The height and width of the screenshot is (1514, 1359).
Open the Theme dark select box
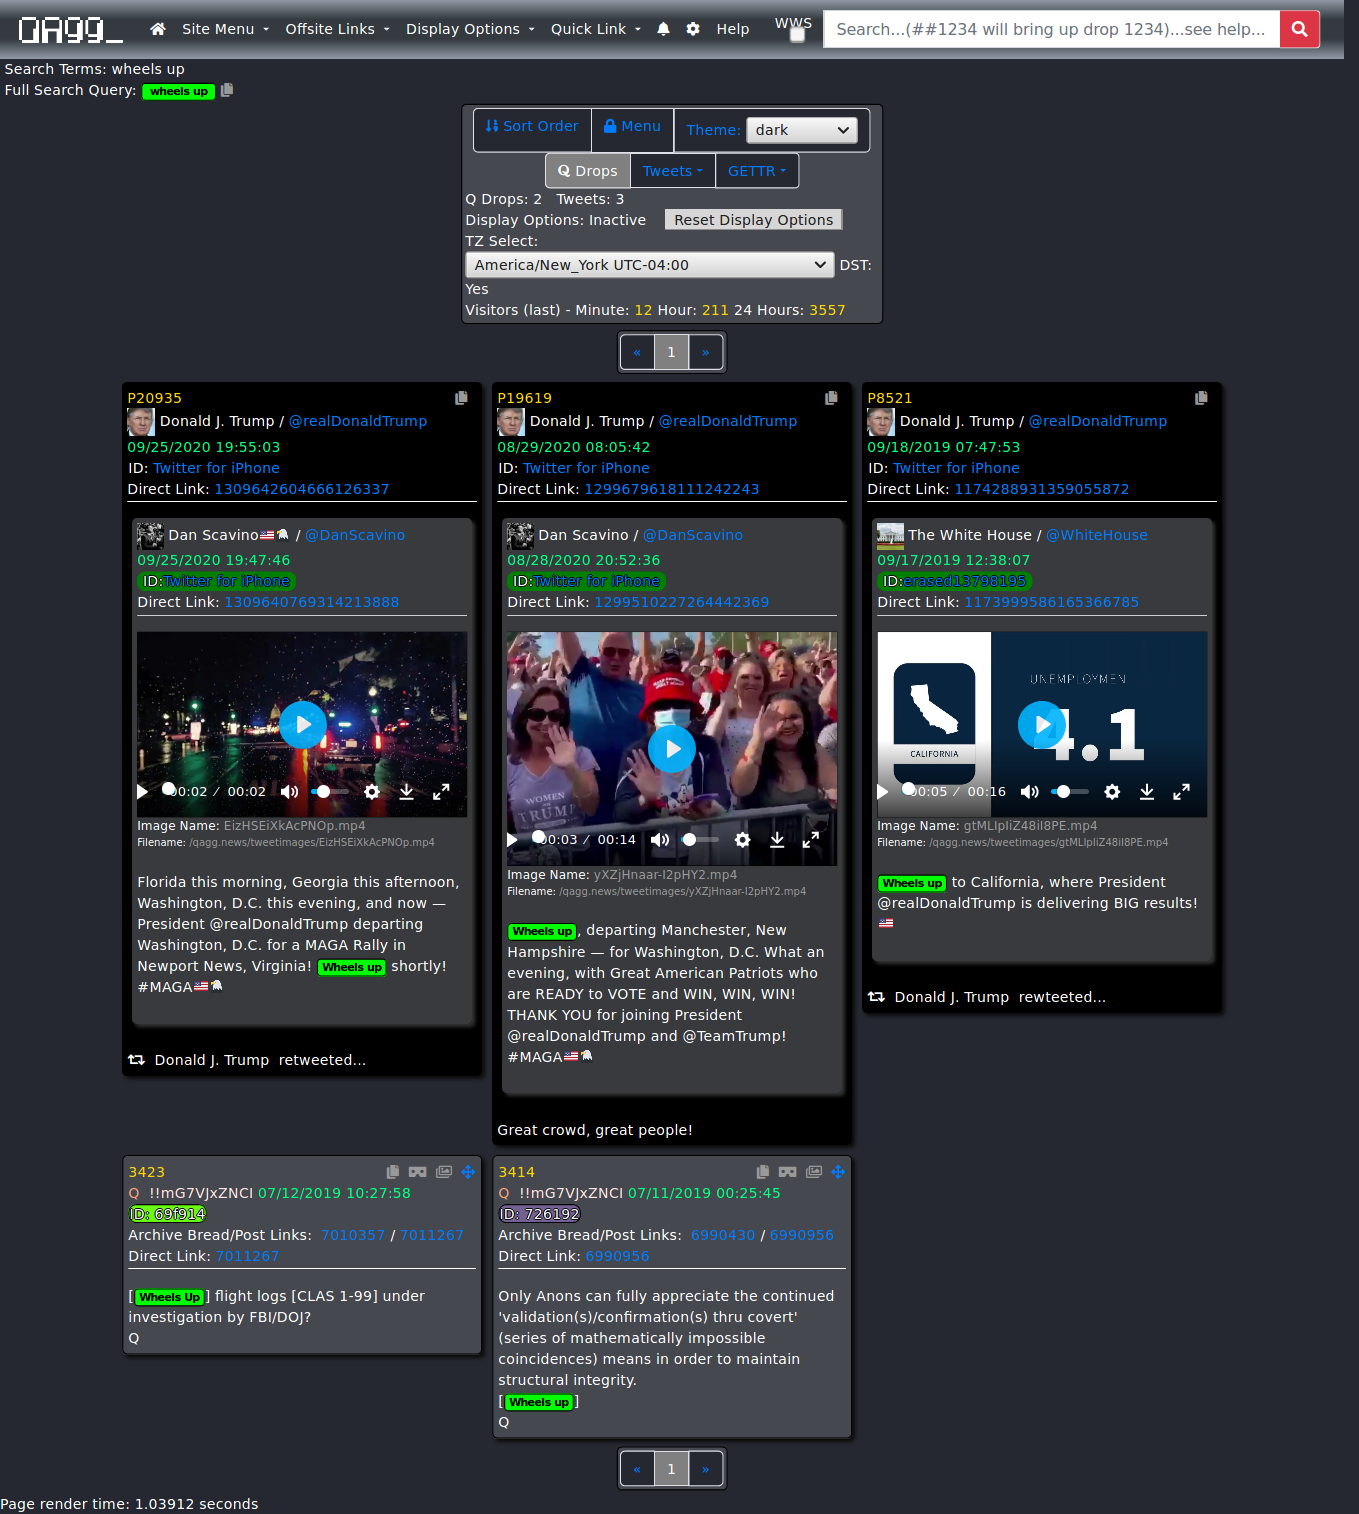tap(802, 130)
